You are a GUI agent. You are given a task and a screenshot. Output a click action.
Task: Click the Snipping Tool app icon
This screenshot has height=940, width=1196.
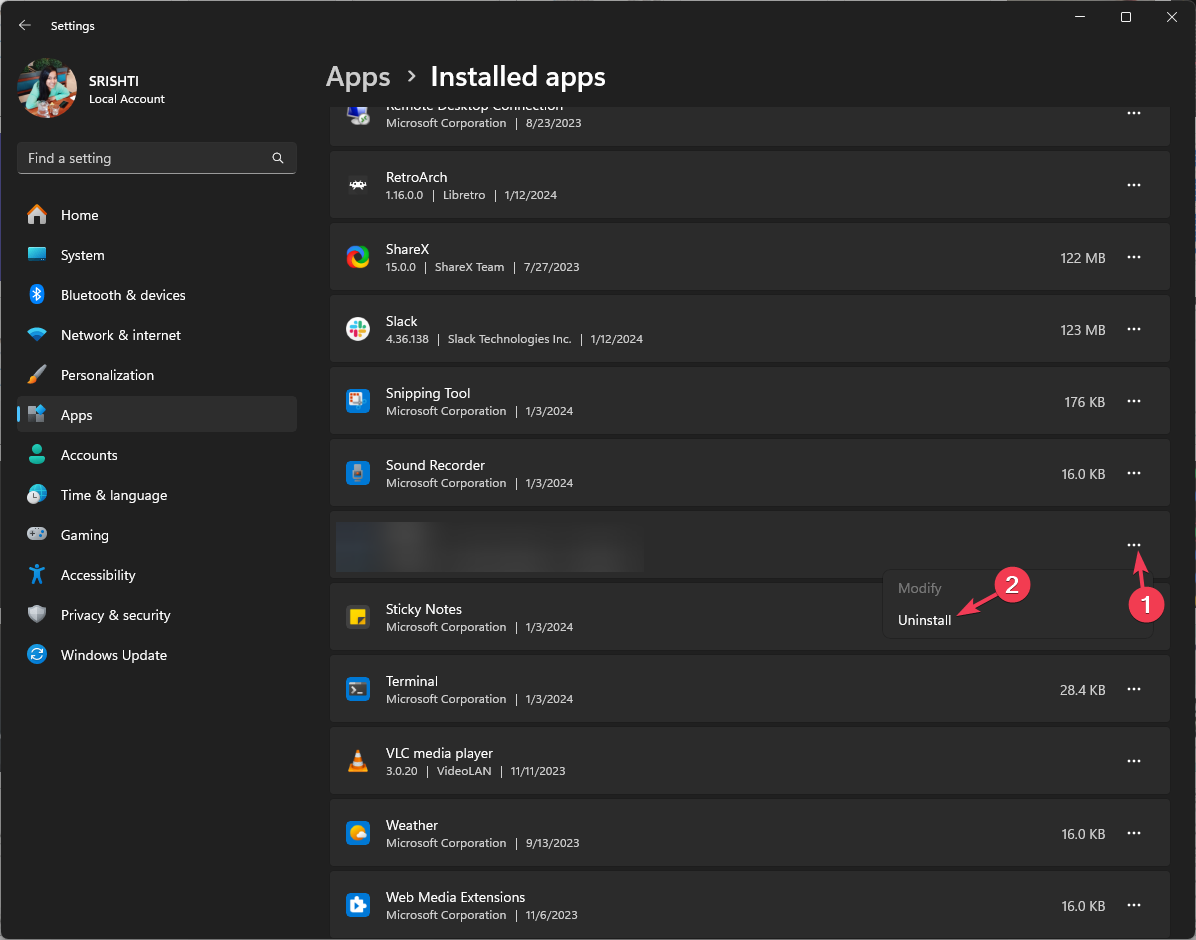[358, 401]
